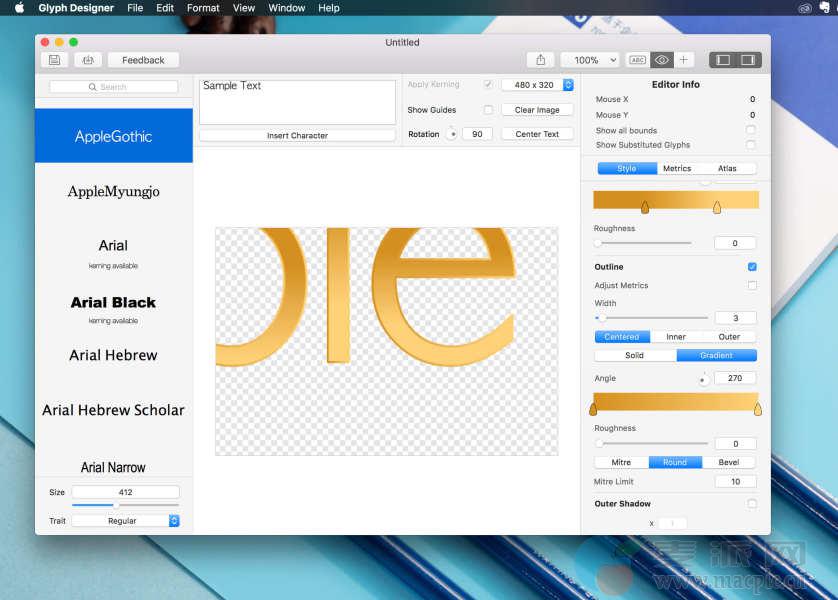Click the share icon in the toolbar

point(540,60)
